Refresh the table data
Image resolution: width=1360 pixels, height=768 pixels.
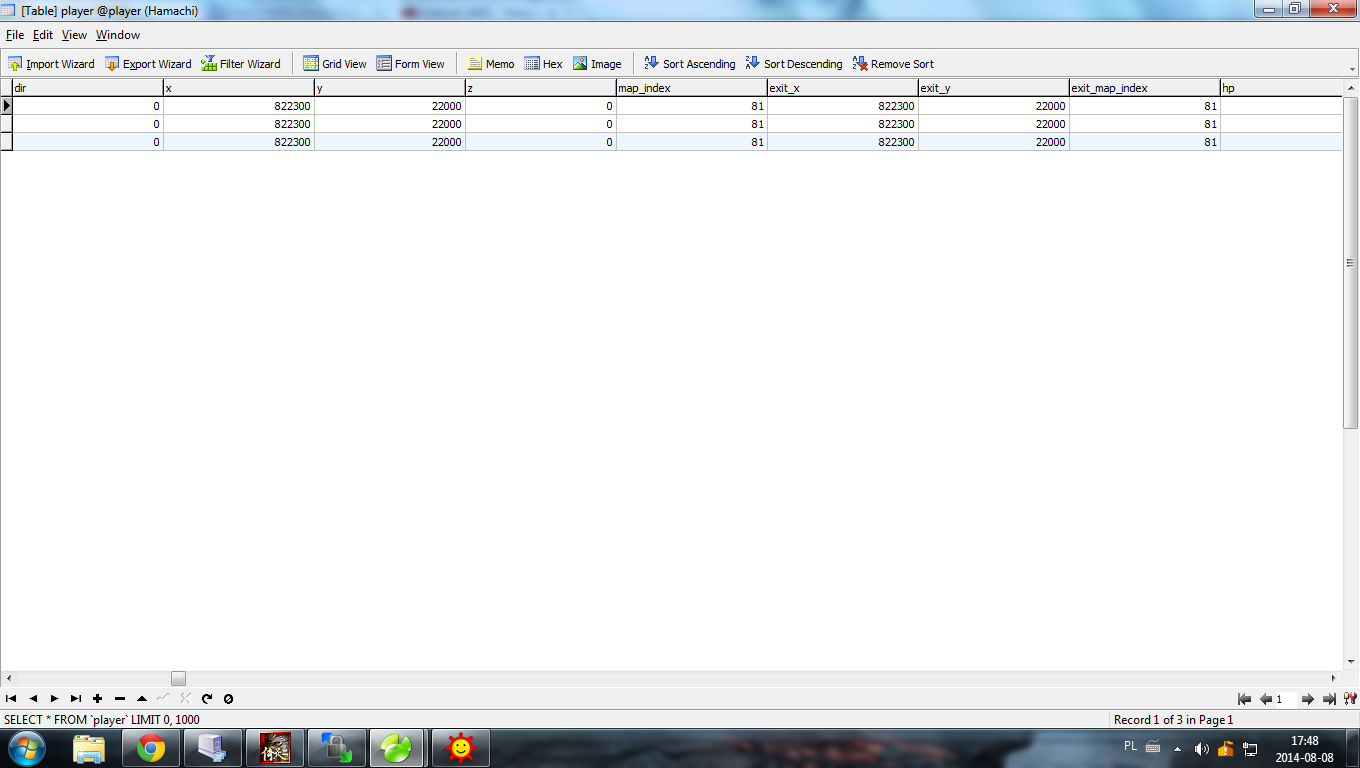[207, 699]
